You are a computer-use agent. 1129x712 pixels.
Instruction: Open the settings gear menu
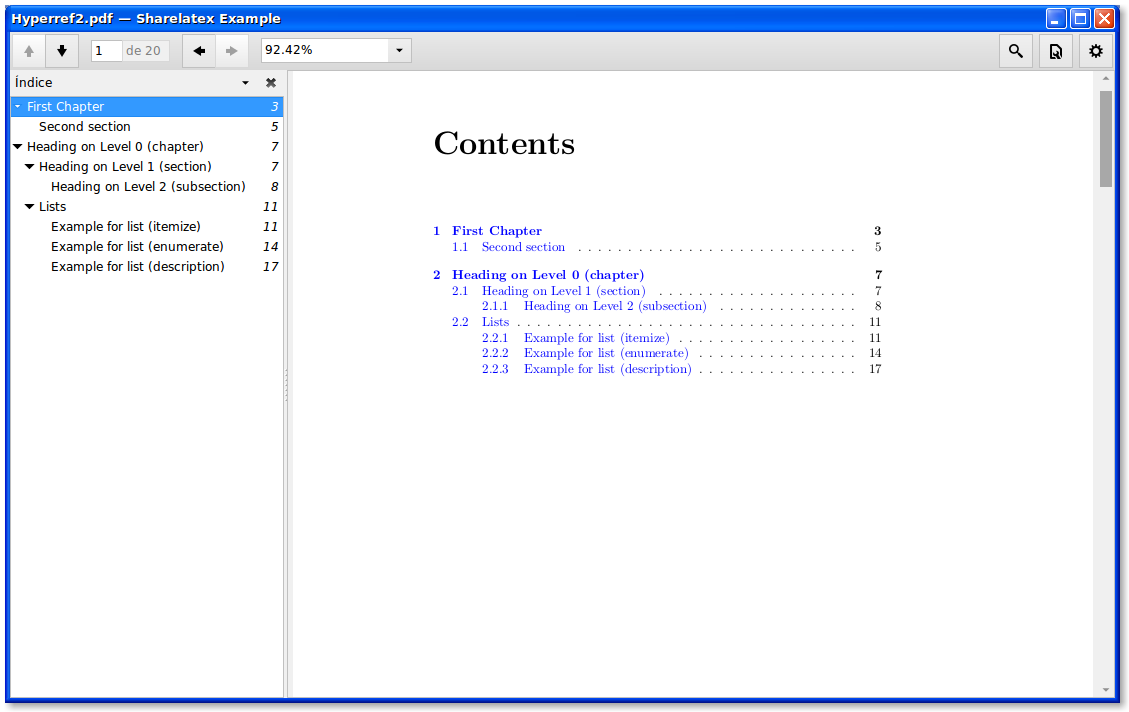(1095, 51)
